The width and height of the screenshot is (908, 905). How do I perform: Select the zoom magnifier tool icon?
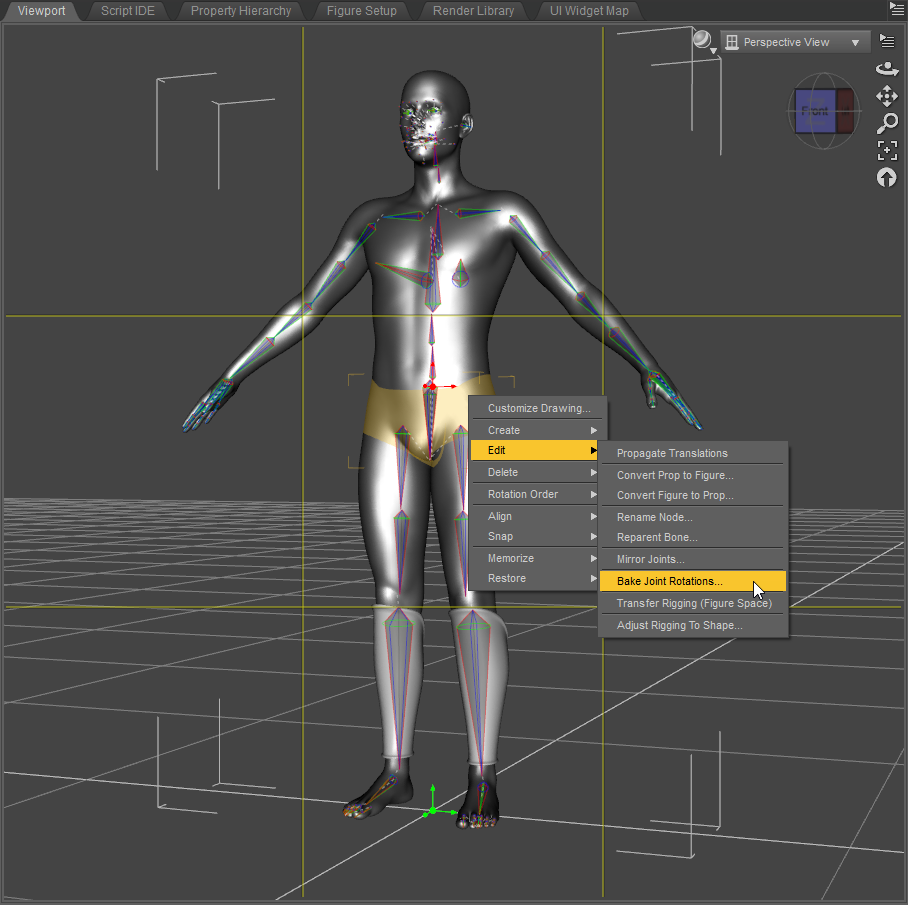coord(887,123)
